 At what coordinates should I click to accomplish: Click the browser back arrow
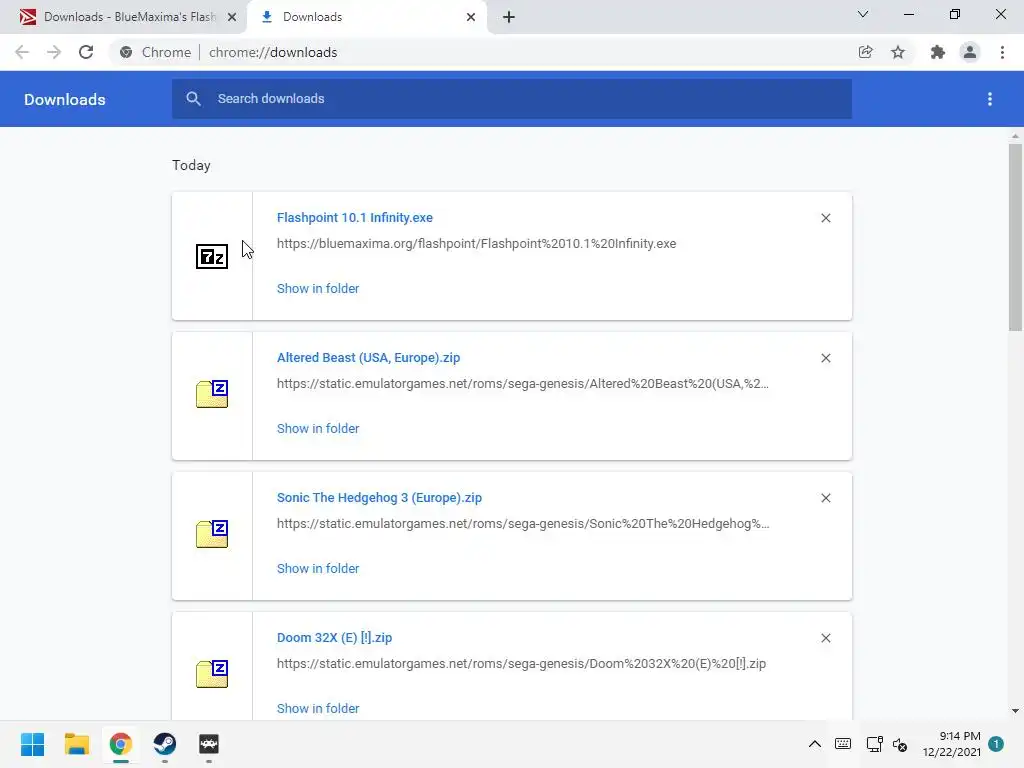click(x=22, y=52)
